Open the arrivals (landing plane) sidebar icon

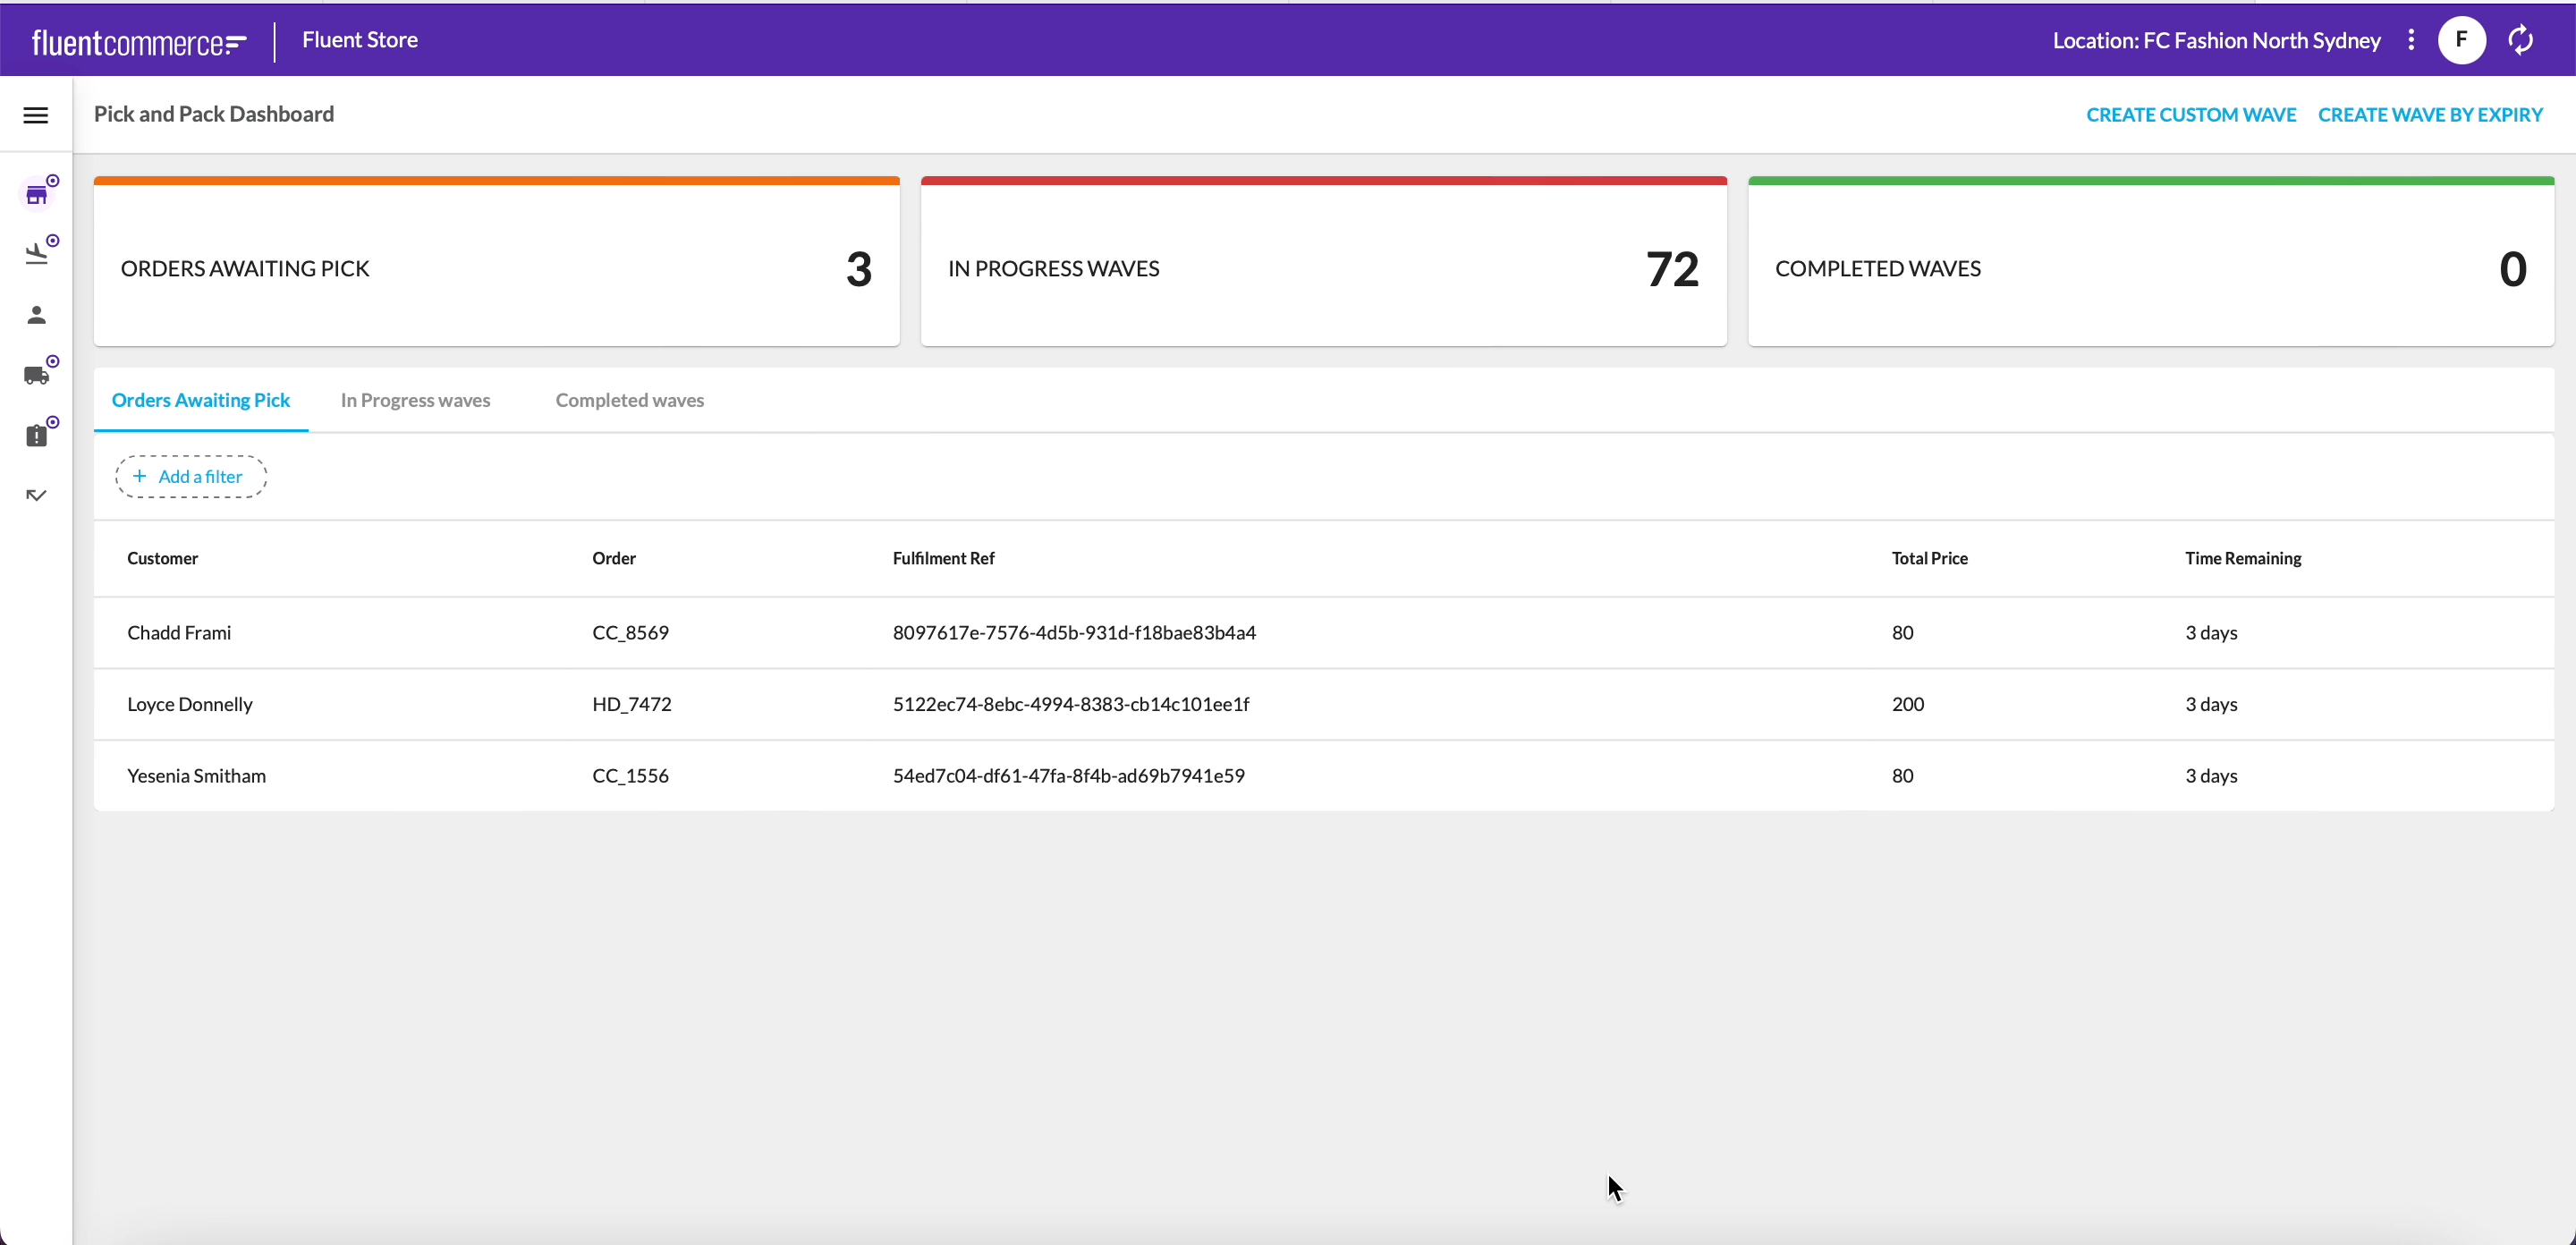(x=37, y=254)
